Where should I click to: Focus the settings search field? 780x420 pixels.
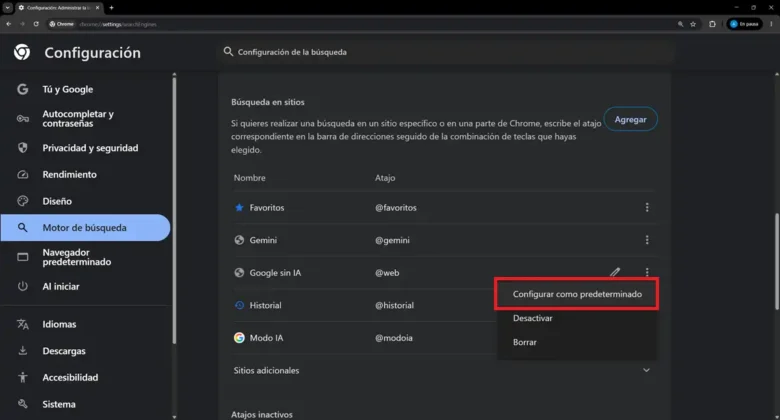[x=445, y=52]
